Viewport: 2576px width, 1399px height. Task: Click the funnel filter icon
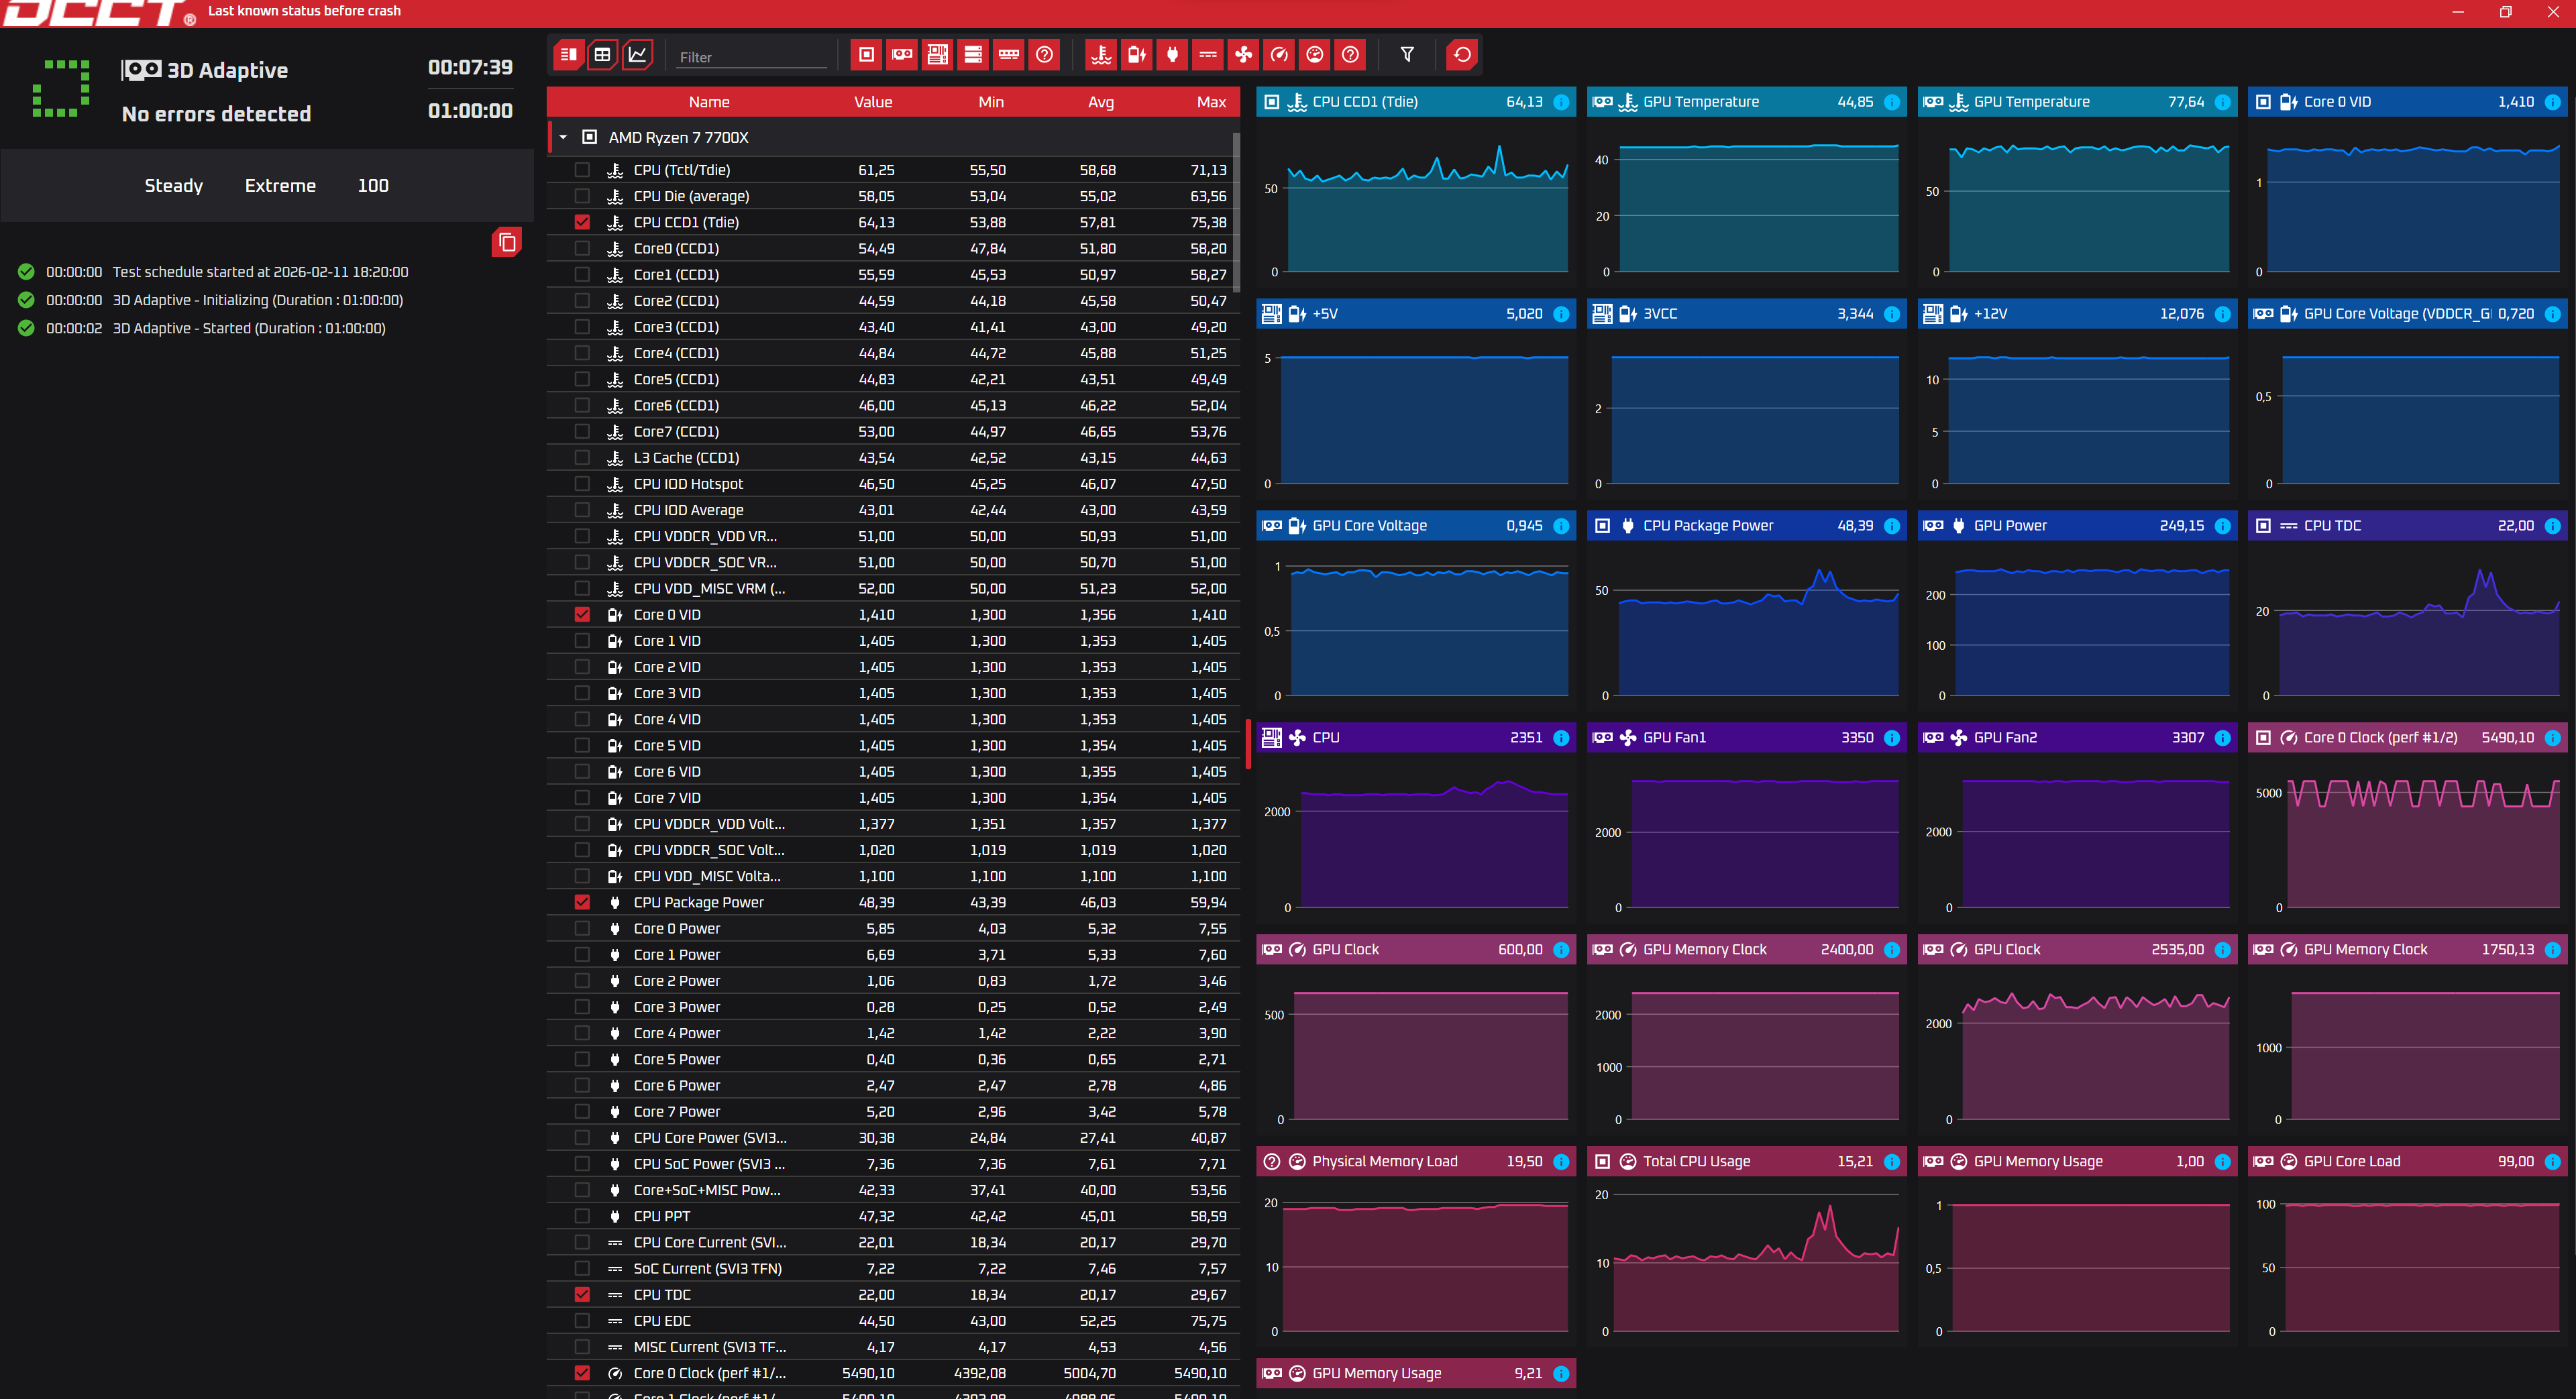pos(1407,55)
